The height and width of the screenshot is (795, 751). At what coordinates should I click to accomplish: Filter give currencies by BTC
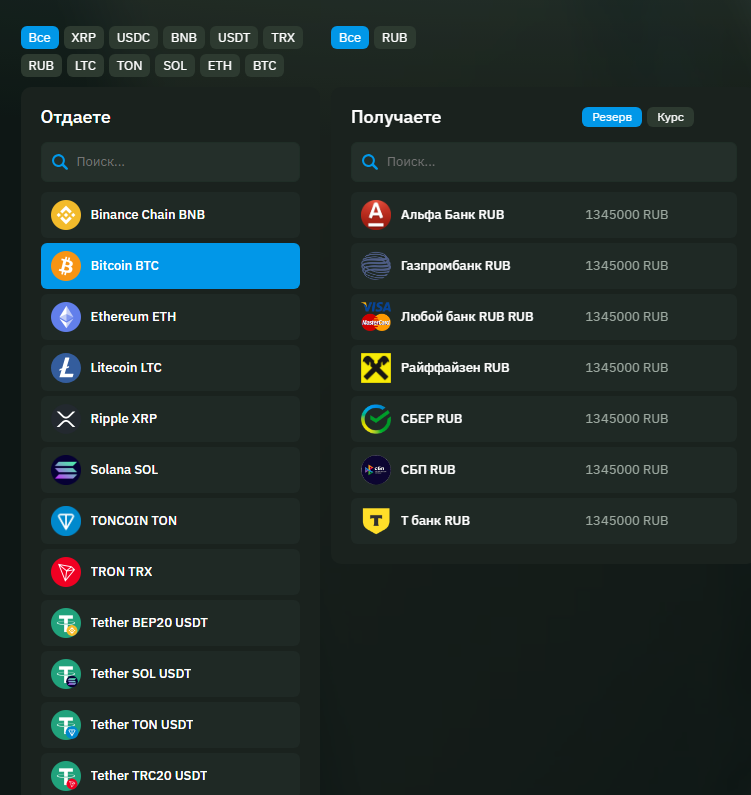click(x=264, y=65)
